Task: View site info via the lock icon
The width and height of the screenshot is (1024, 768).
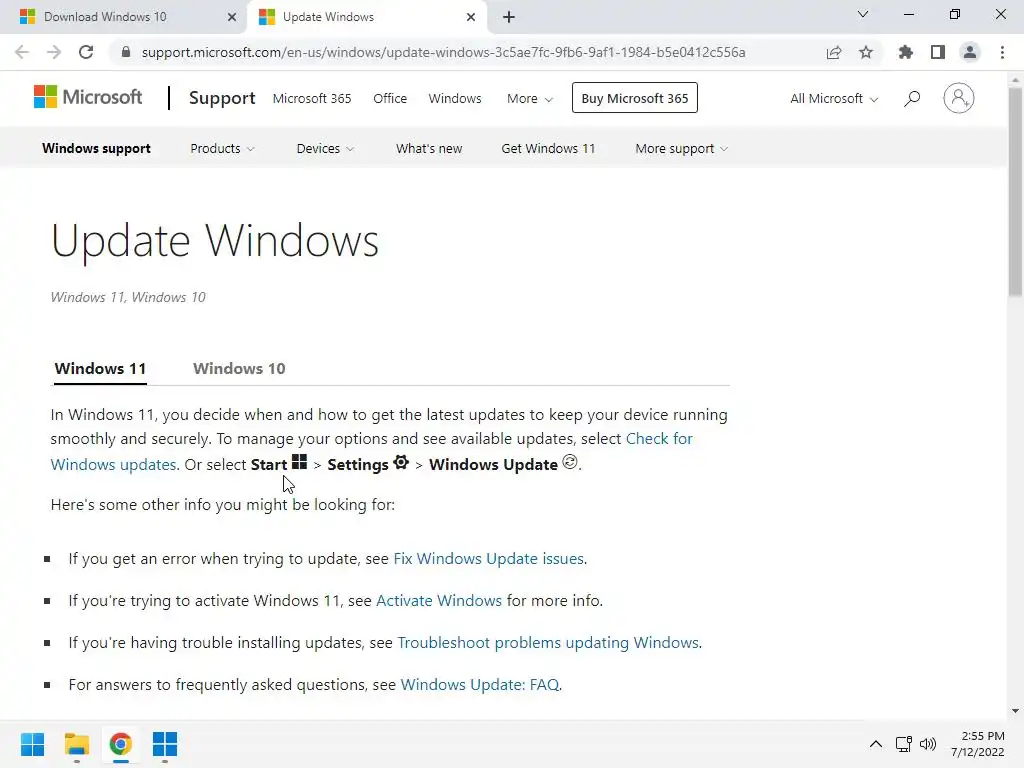Action: coord(126,52)
